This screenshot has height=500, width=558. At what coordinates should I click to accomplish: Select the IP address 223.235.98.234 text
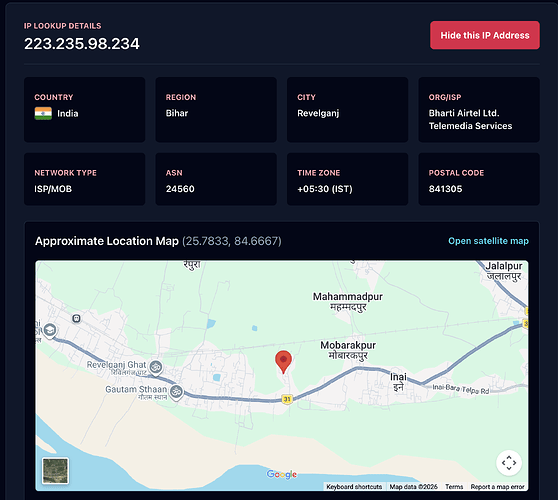click(81, 44)
